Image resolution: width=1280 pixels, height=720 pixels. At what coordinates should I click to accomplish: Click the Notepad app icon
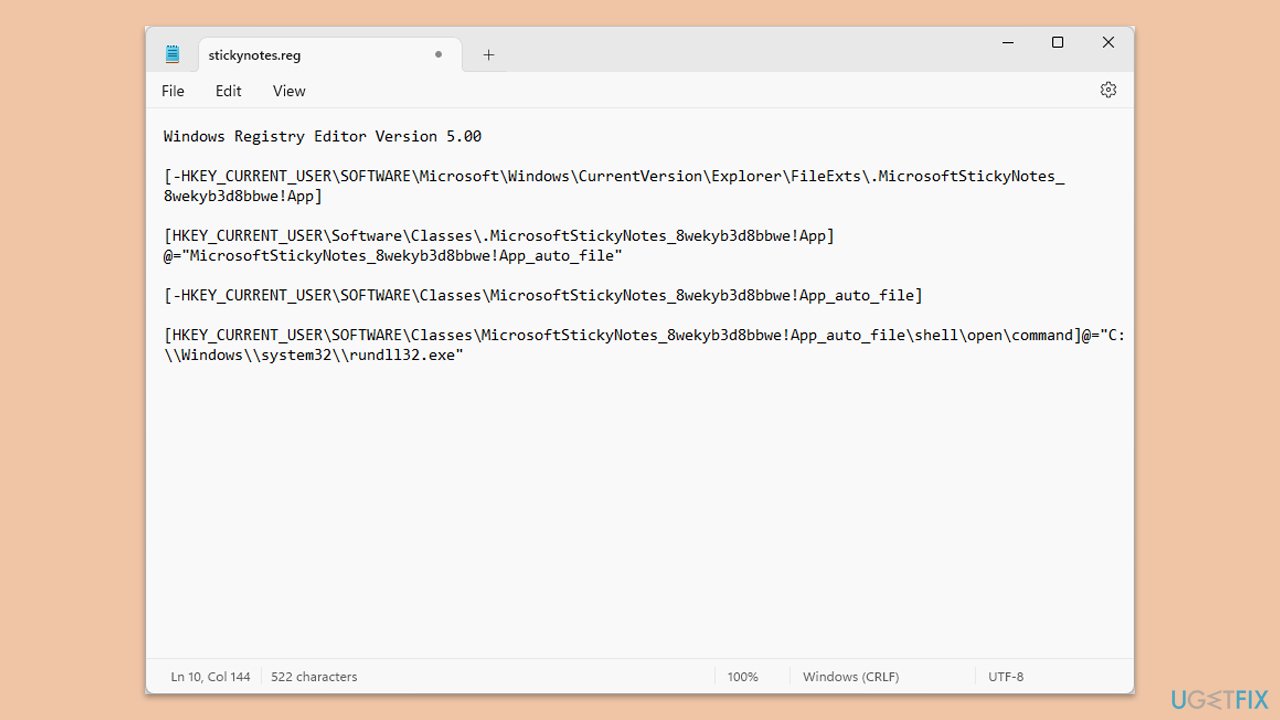pos(173,54)
